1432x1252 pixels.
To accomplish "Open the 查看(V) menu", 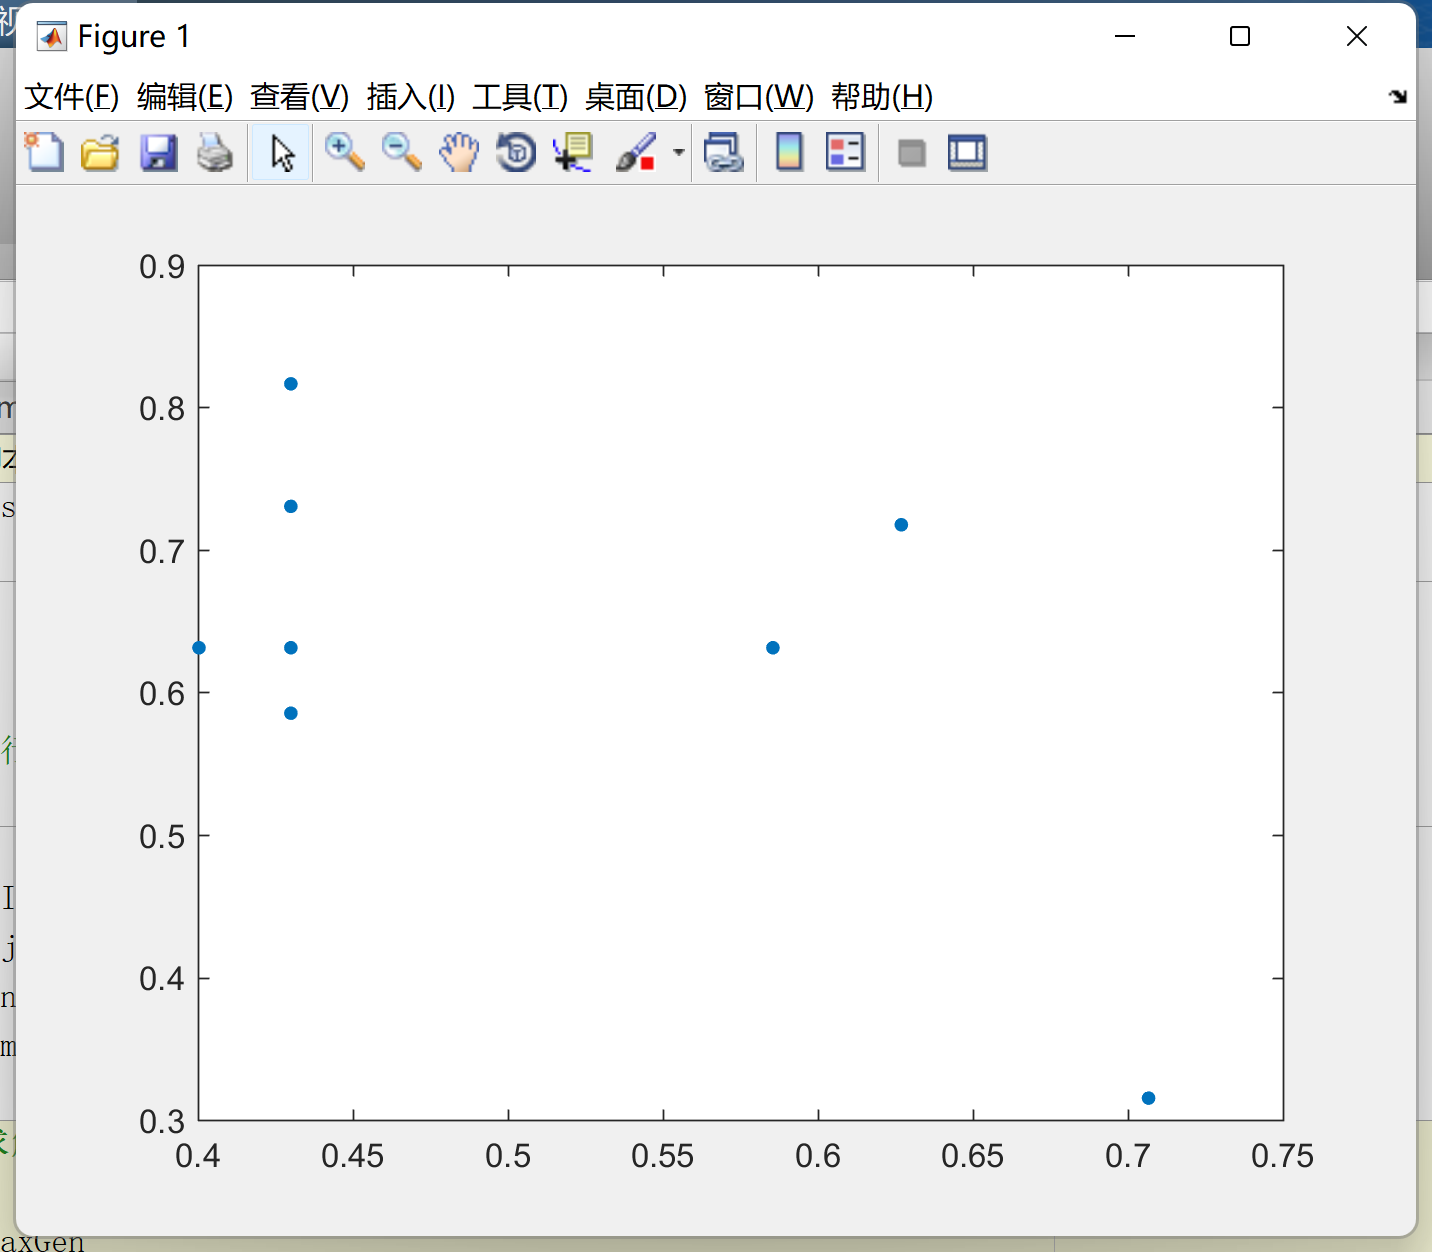I will click(300, 97).
